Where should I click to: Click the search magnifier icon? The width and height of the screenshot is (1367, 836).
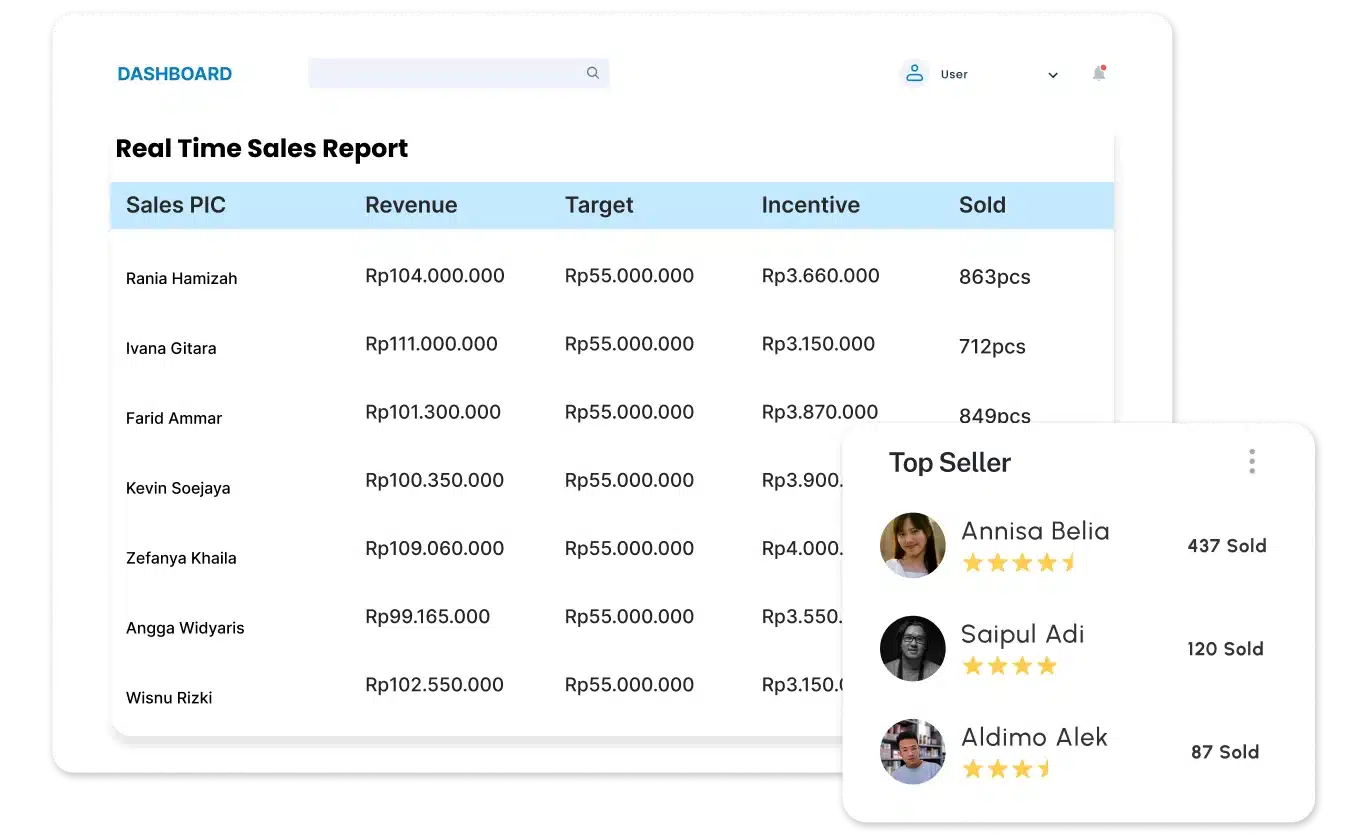click(592, 73)
